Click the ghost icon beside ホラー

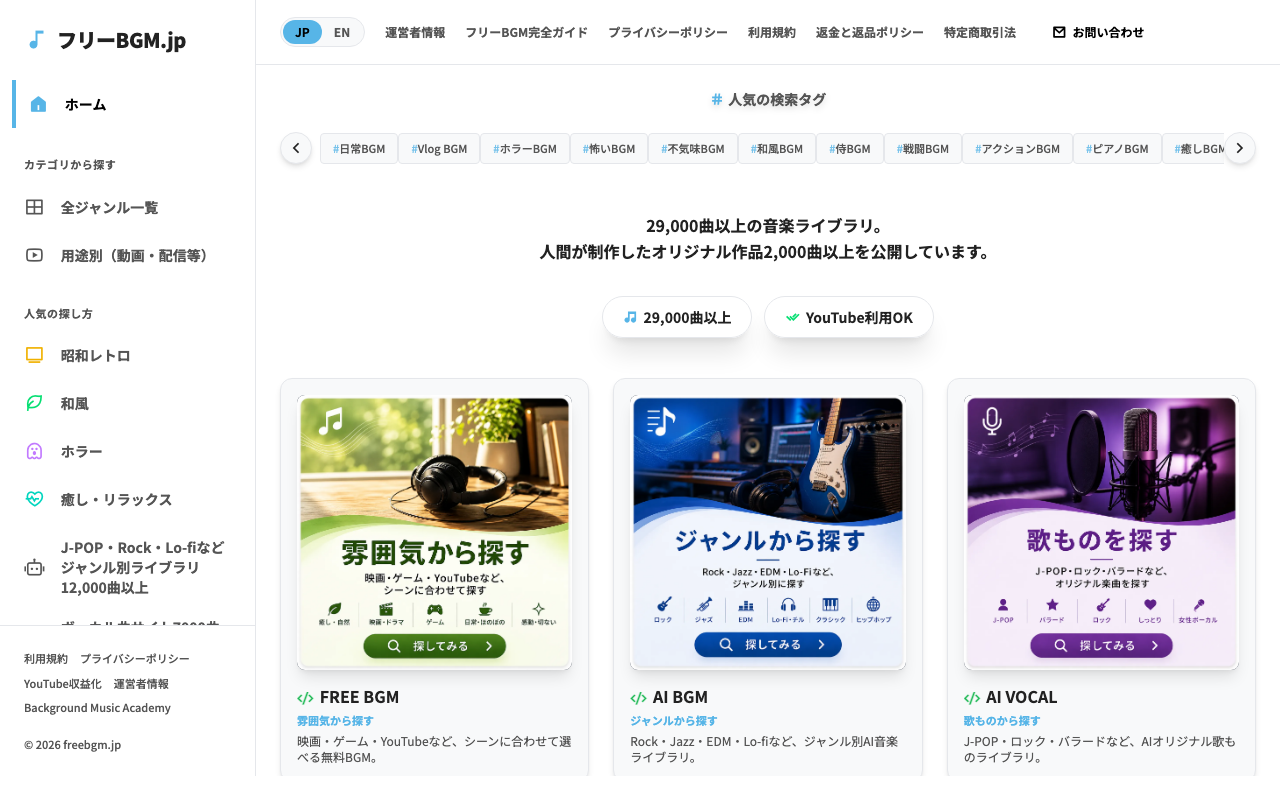coord(34,451)
